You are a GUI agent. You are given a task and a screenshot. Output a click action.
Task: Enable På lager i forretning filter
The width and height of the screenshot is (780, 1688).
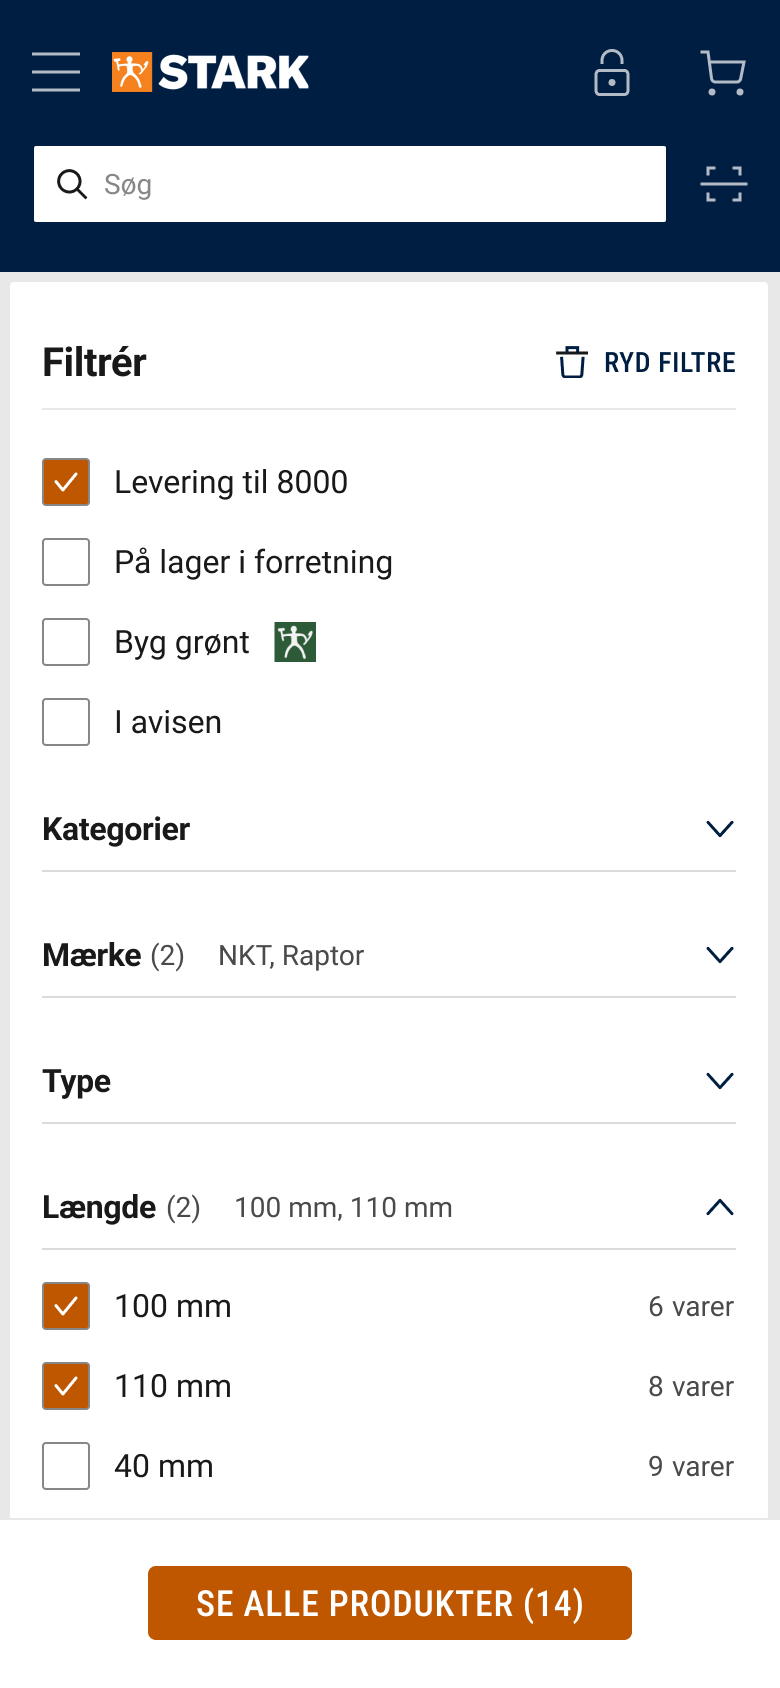(x=66, y=562)
